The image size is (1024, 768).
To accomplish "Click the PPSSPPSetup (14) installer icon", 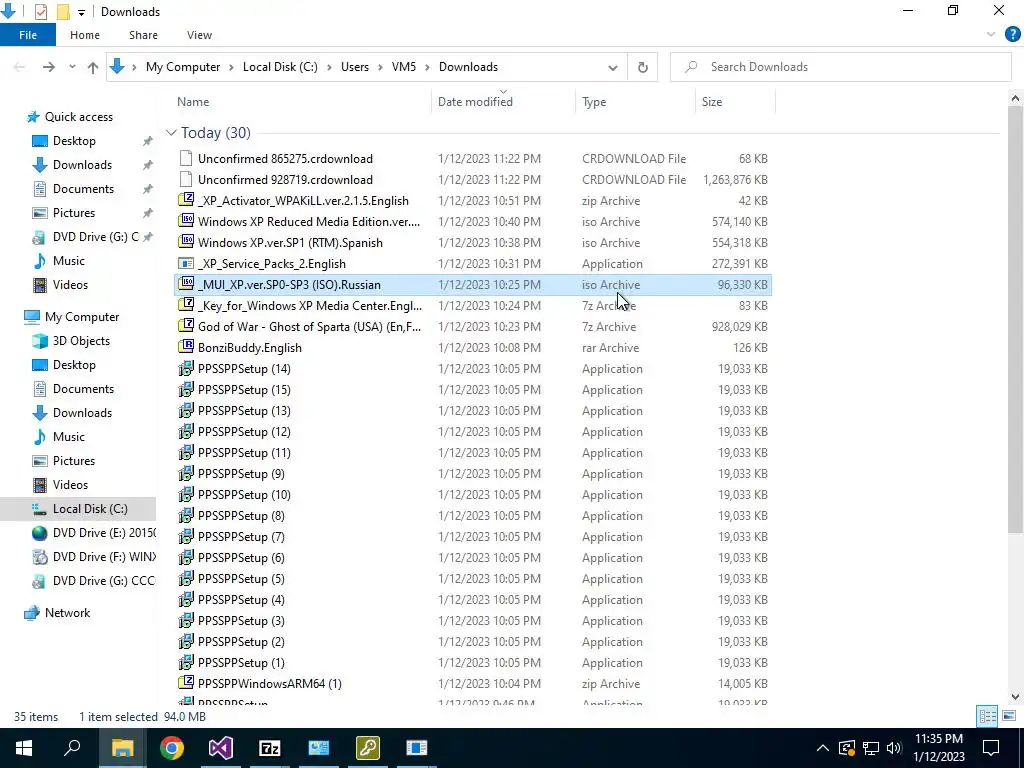I will click(x=186, y=368).
